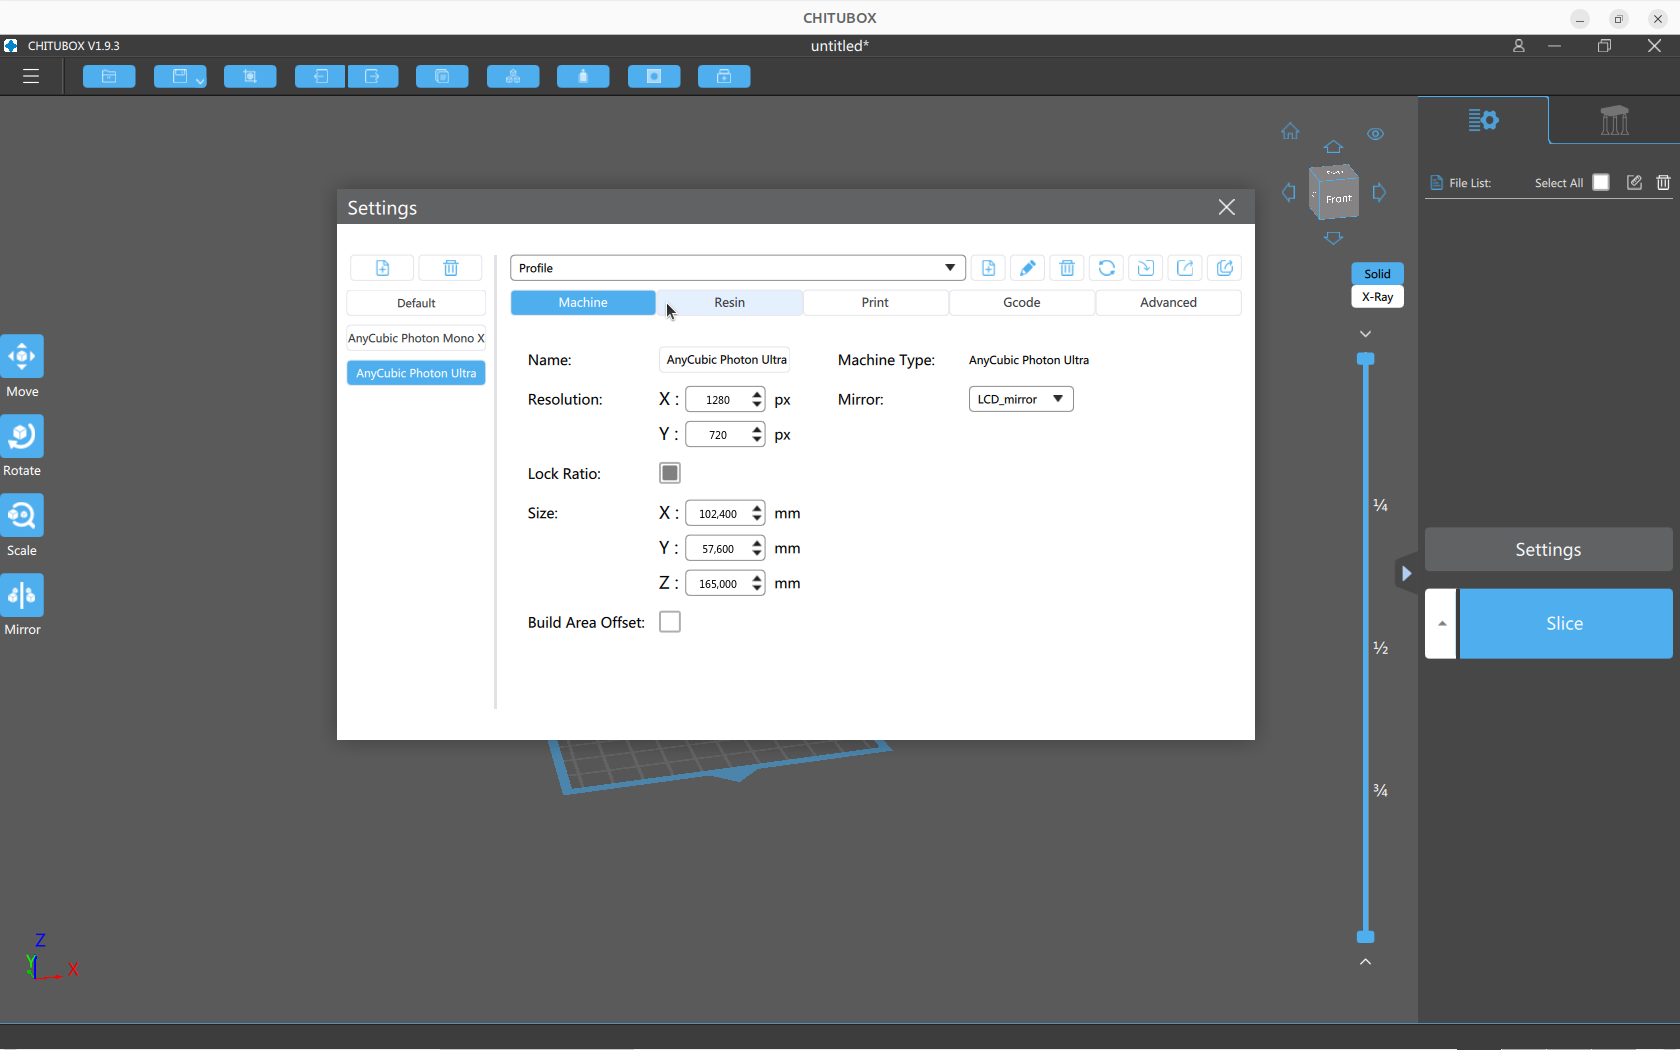Click the view cube up arrow

(x=1333, y=147)
